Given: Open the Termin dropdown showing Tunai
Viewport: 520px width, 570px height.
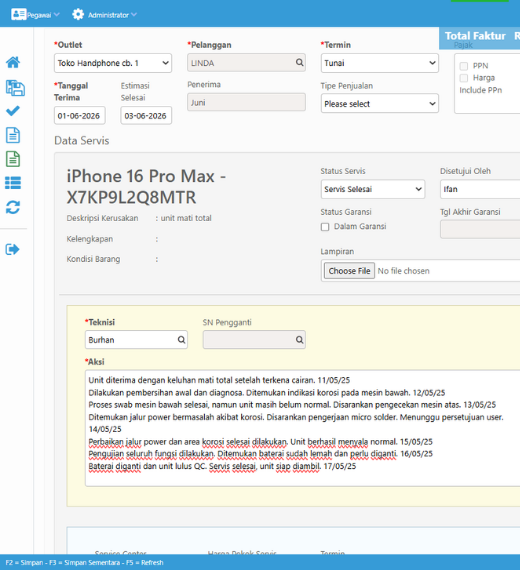Looking at the screenshot, I should pyautogui.click(x=380, y=63).
